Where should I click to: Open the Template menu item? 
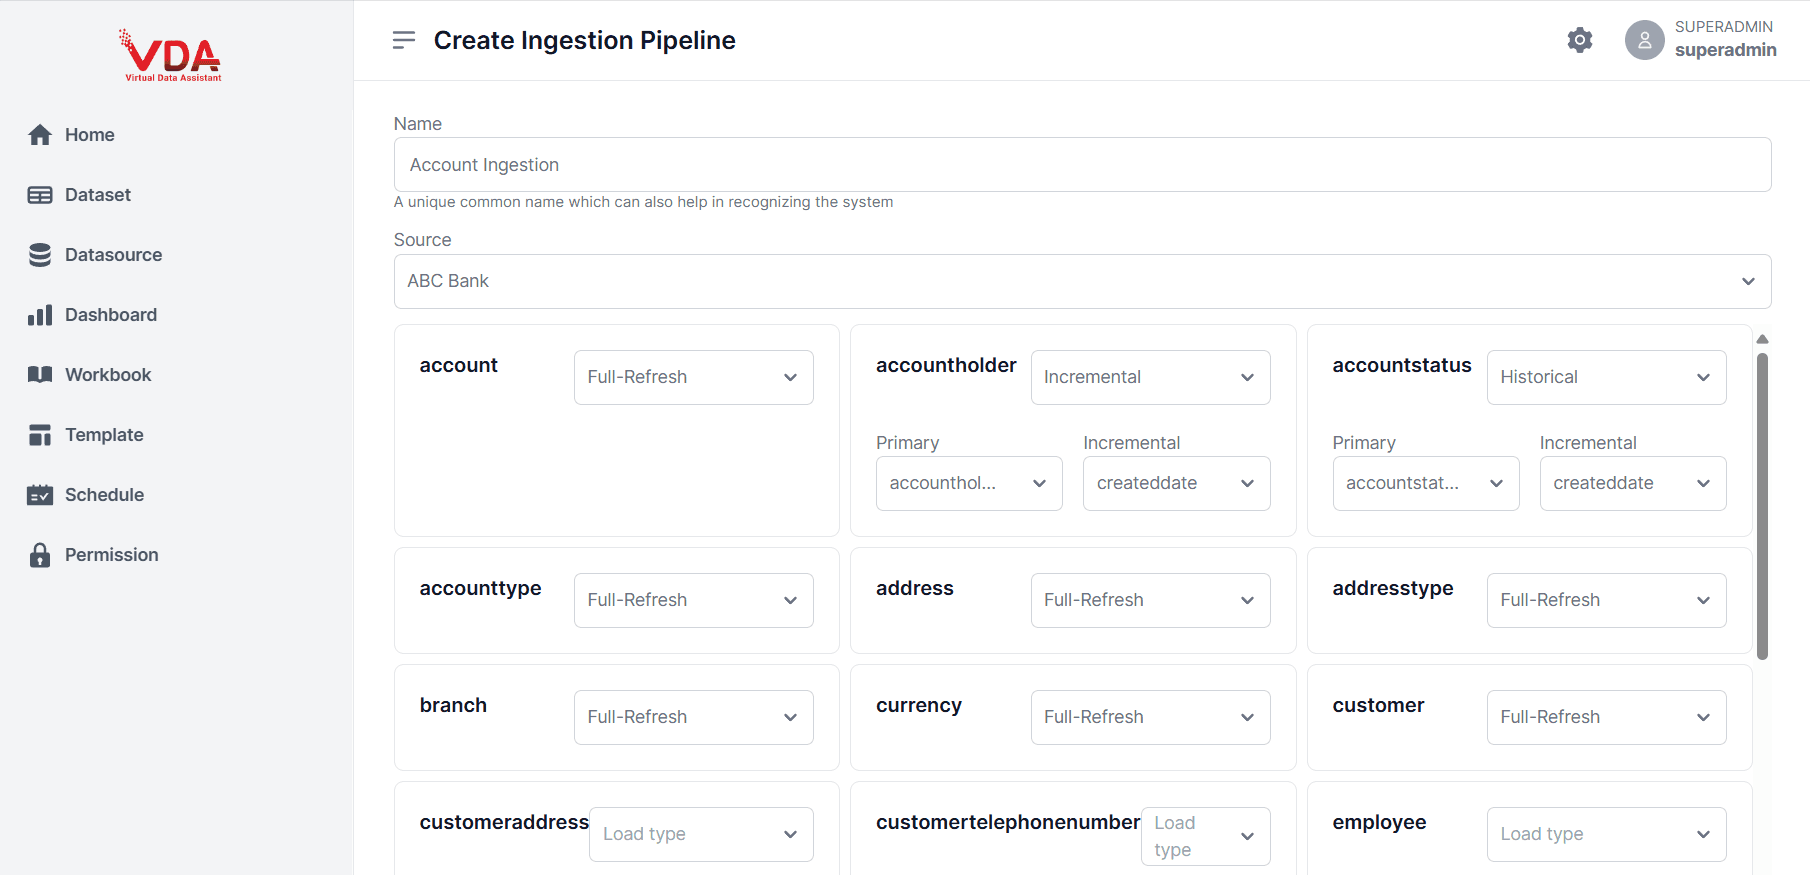click(104, 435)
